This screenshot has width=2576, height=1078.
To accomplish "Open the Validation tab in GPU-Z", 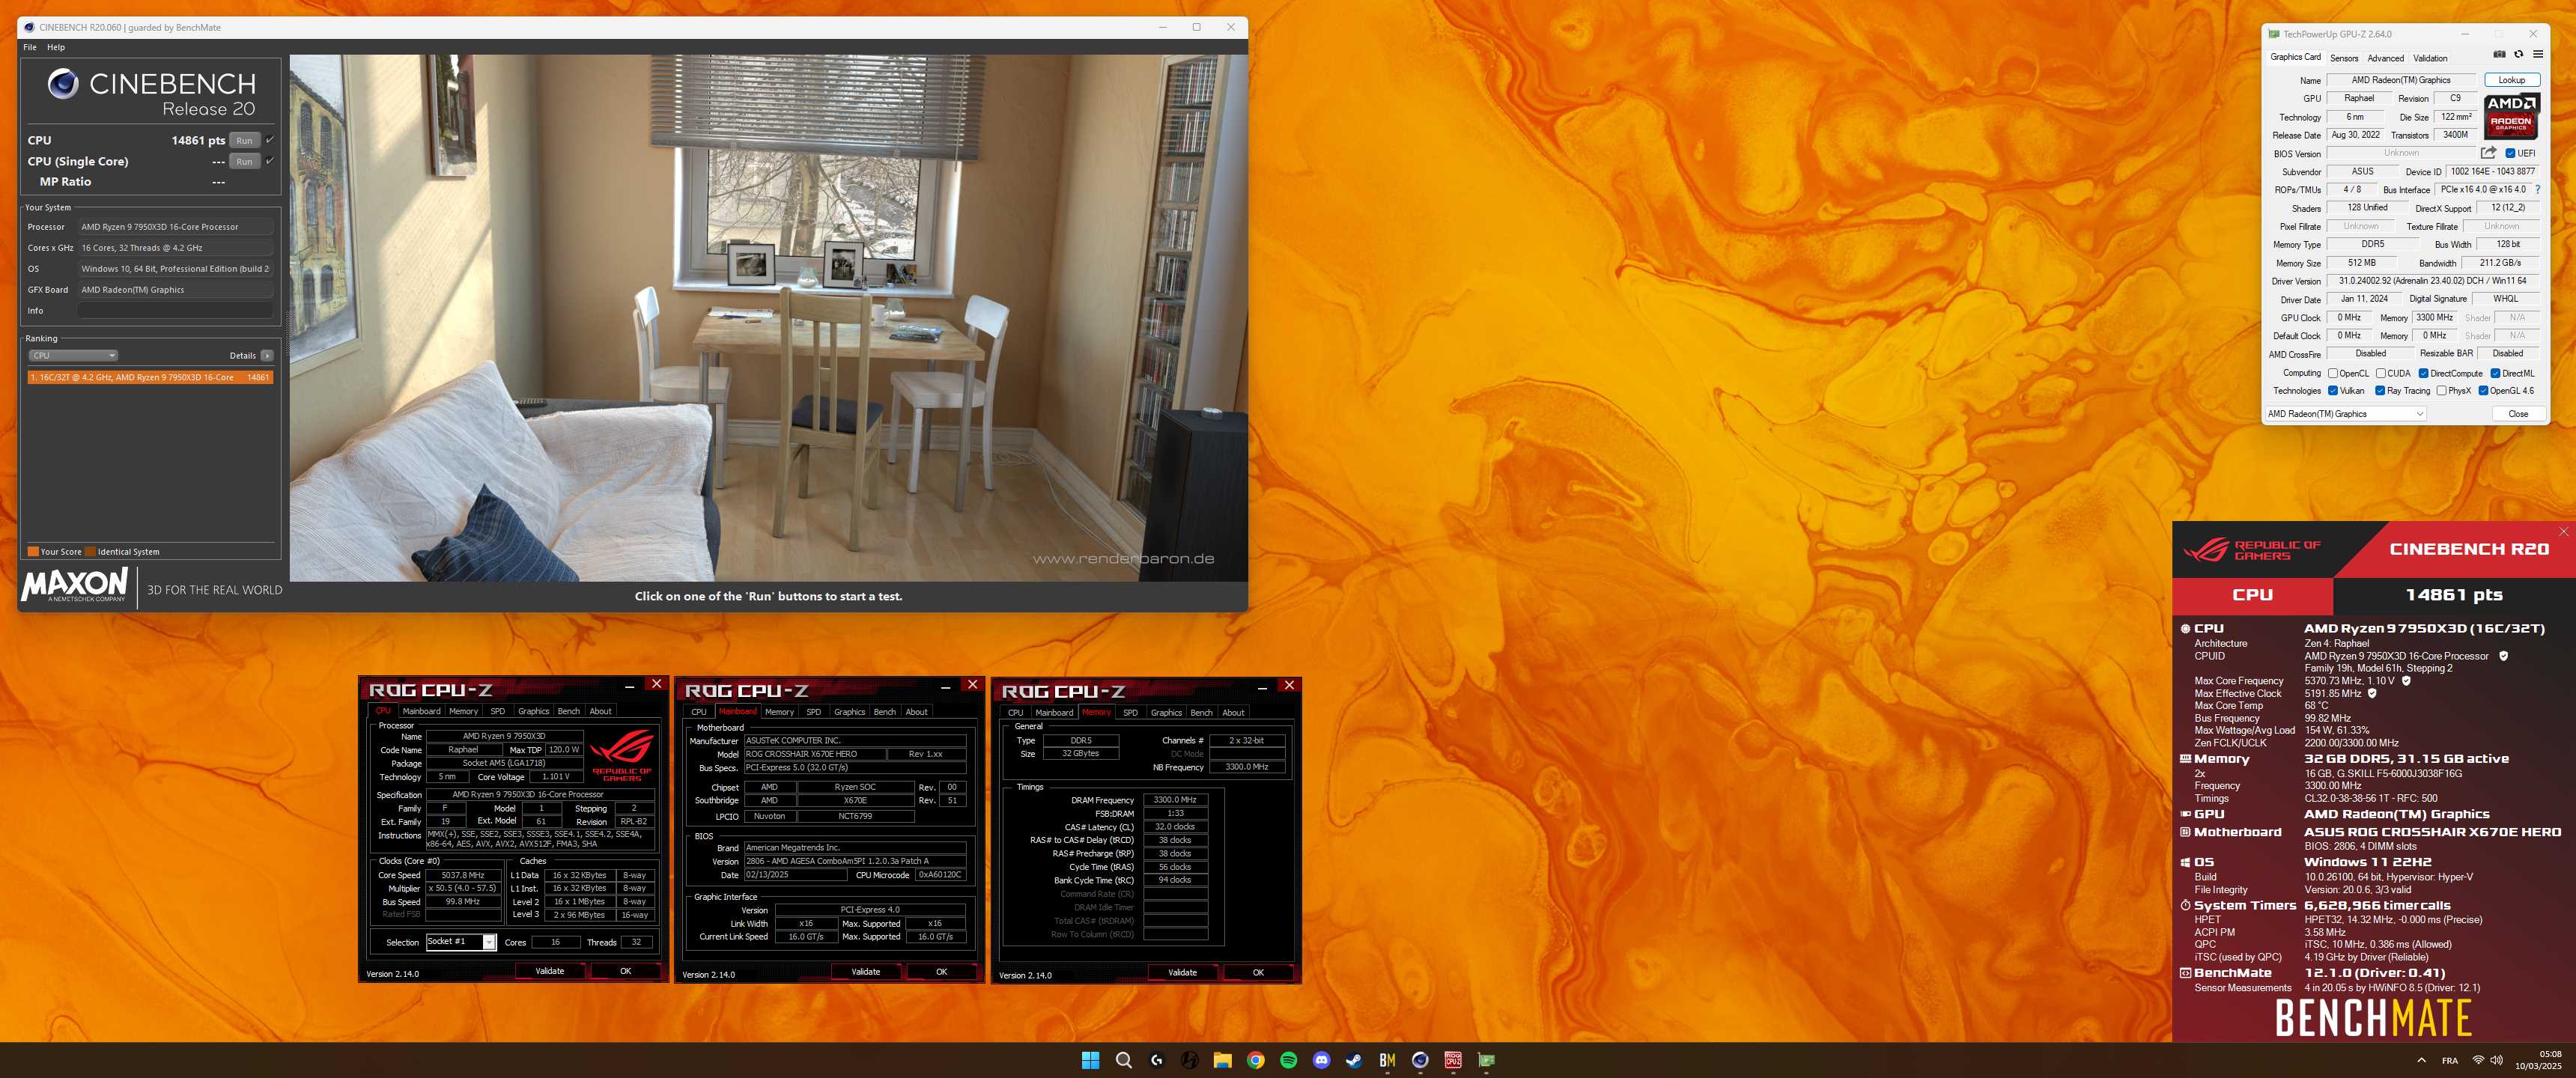I will (2430, 58).
